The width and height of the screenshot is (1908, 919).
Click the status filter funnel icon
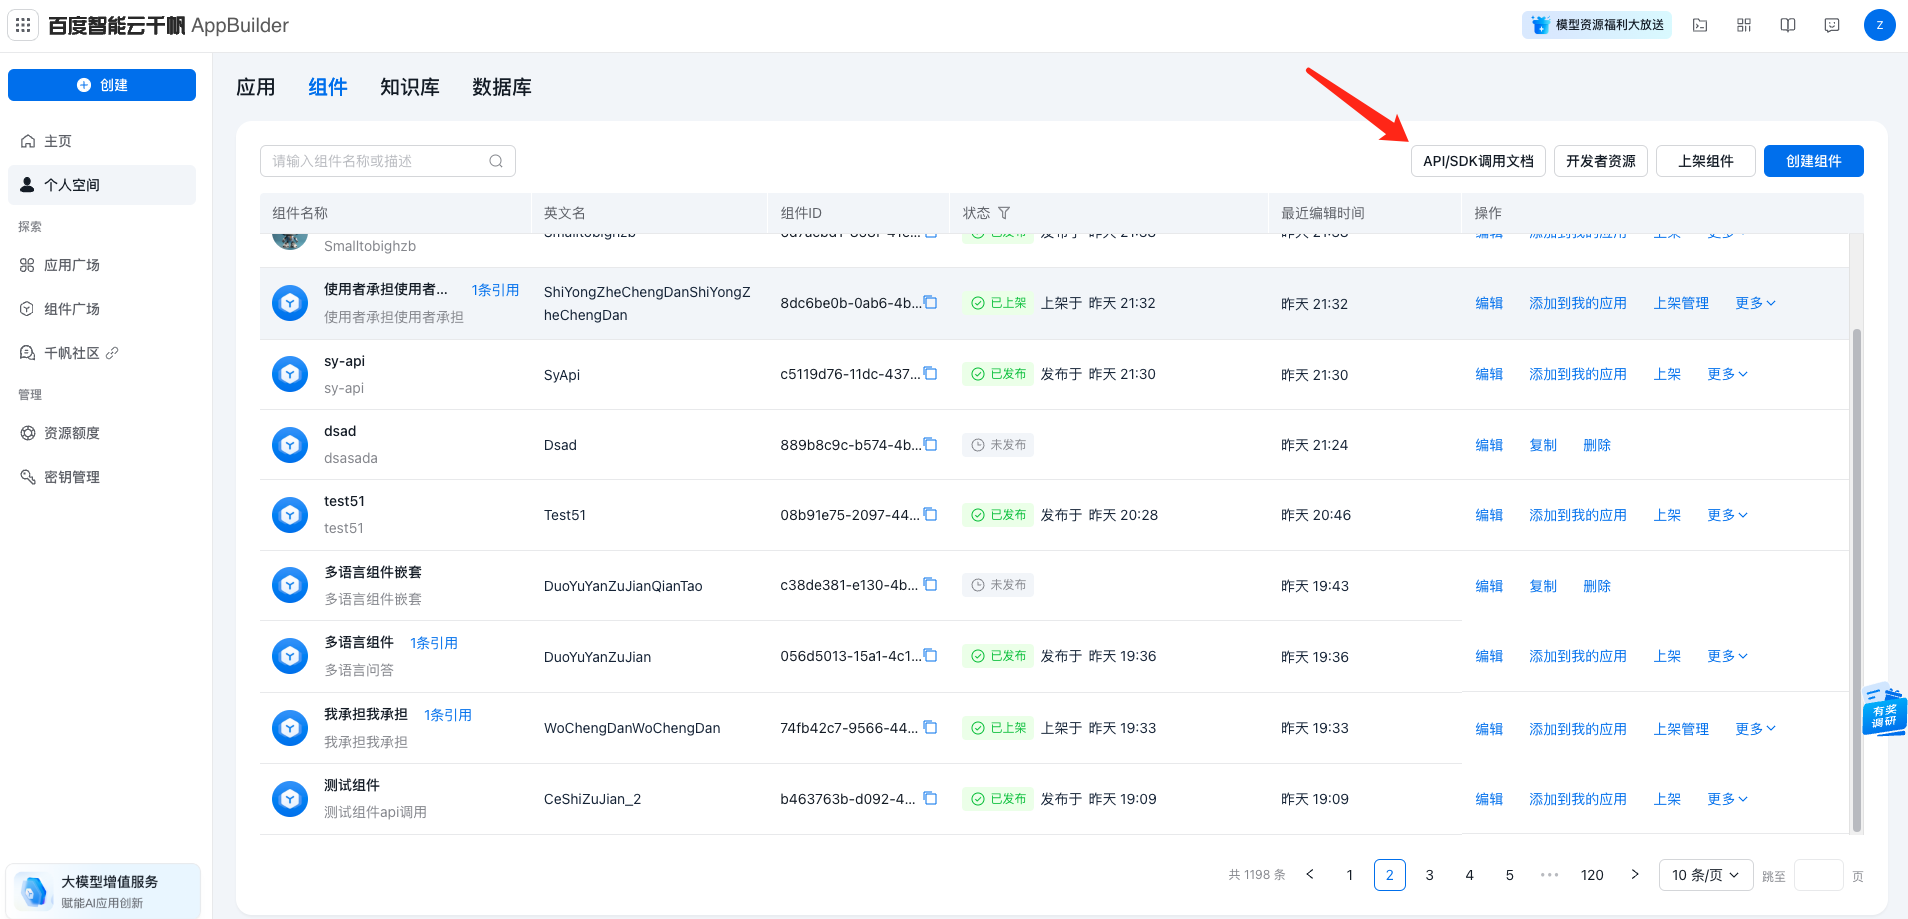pos(1004,213)
